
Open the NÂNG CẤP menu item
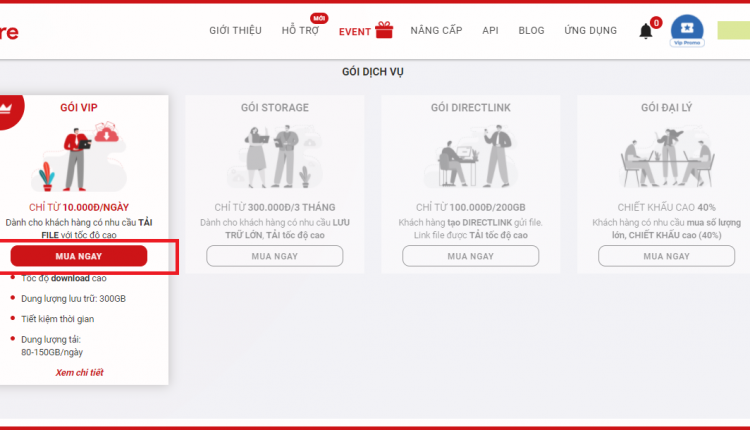tap(436, 31)
